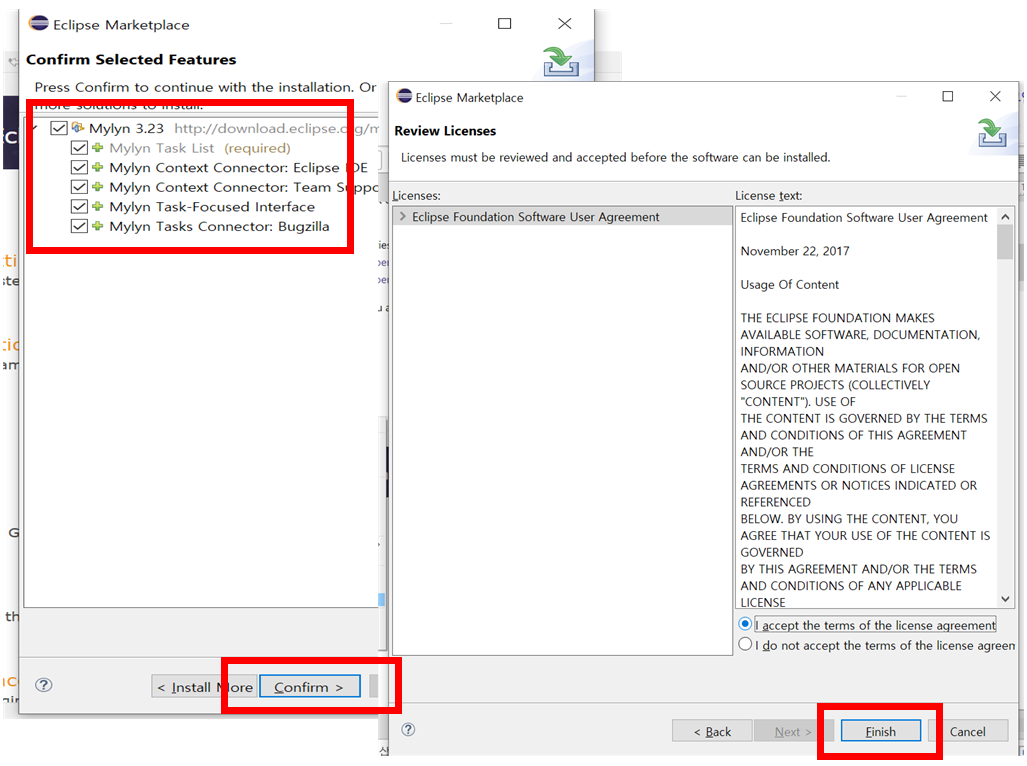
Task: Click the install icon in Confirm Features header
Action: tap(561, 62)
